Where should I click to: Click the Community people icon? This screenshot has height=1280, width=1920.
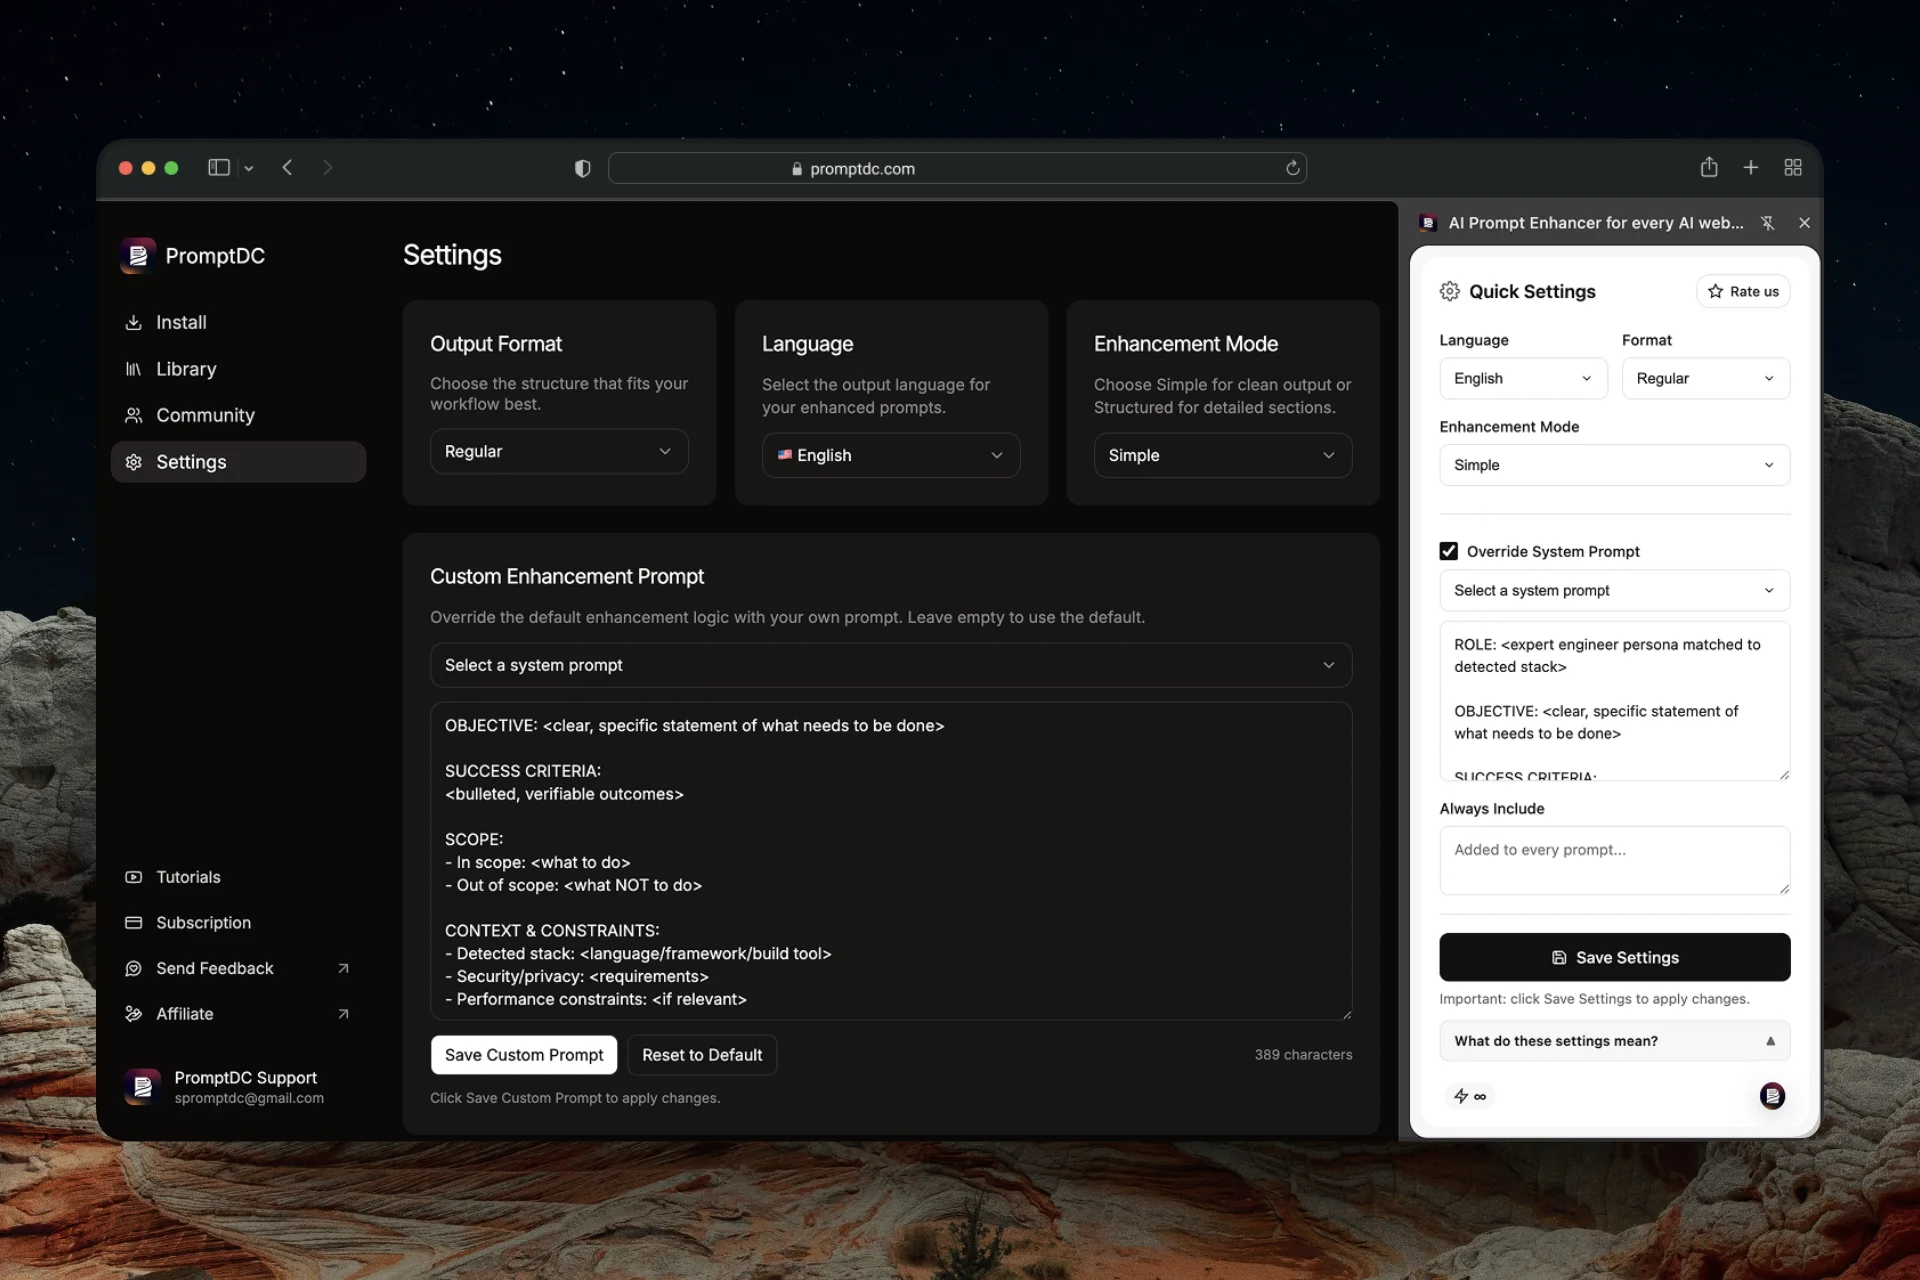coord(134,415)
